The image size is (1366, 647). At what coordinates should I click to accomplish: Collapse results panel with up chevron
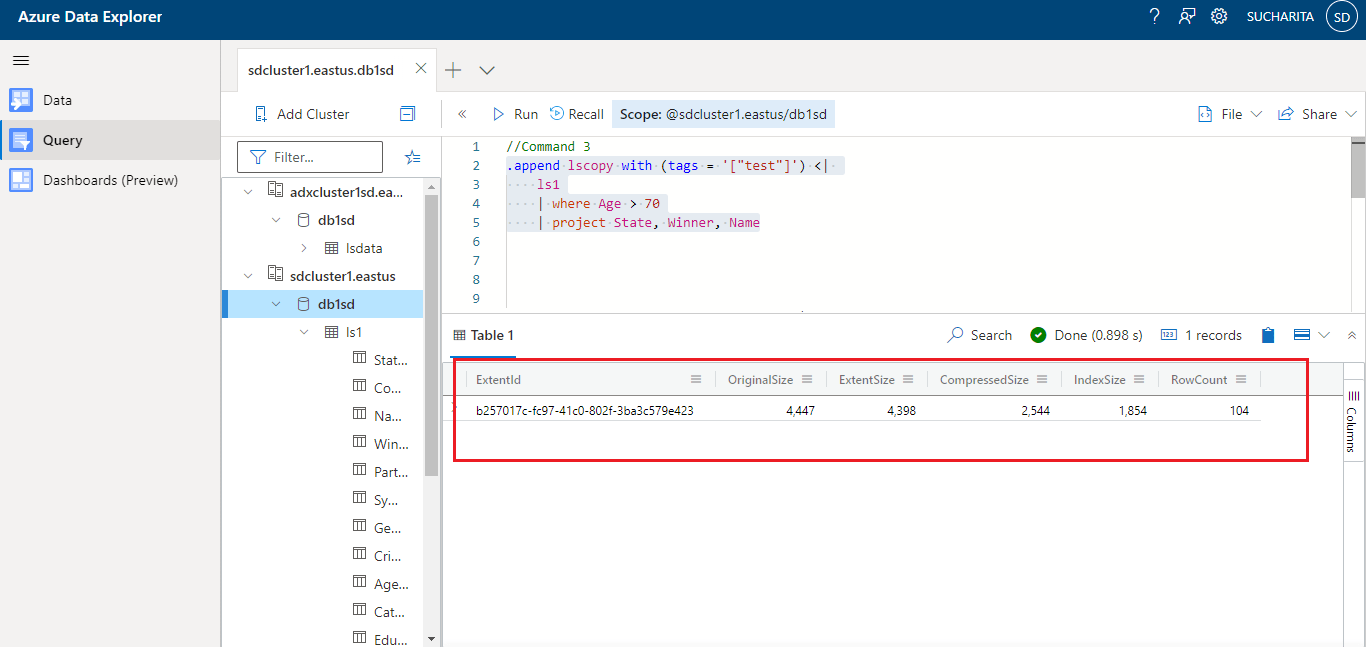tap(1352, 335)
